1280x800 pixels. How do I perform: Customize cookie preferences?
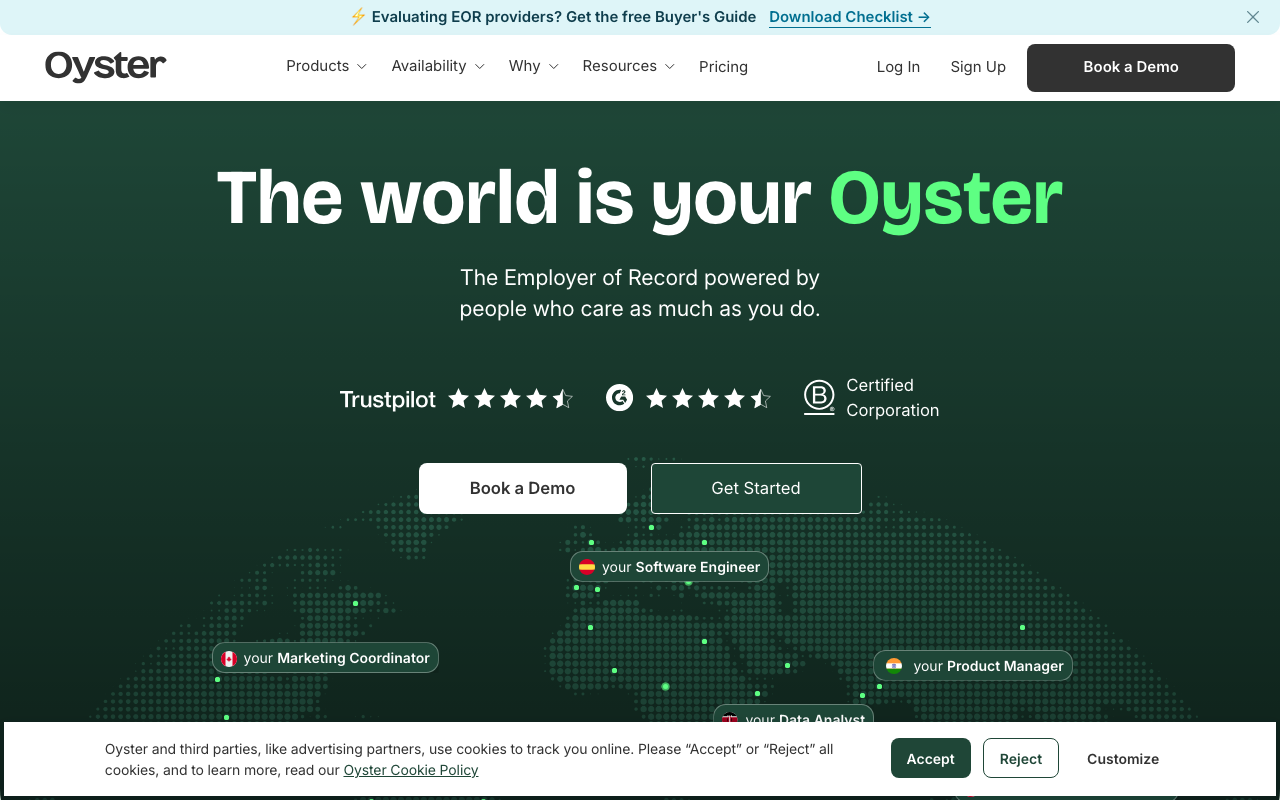[x=1123, y=759]
